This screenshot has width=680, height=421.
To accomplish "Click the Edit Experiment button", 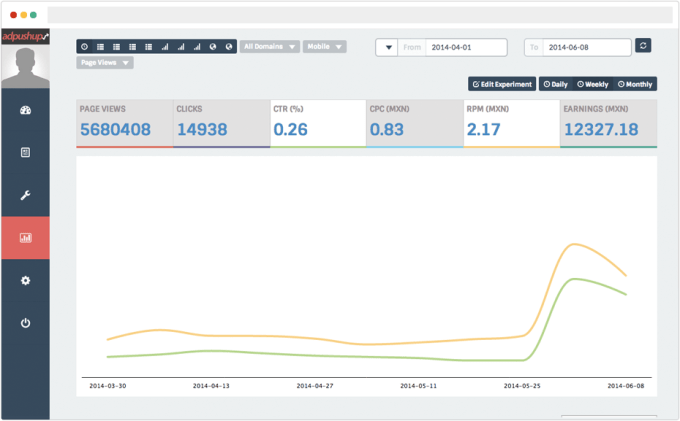I will point(501,84).
